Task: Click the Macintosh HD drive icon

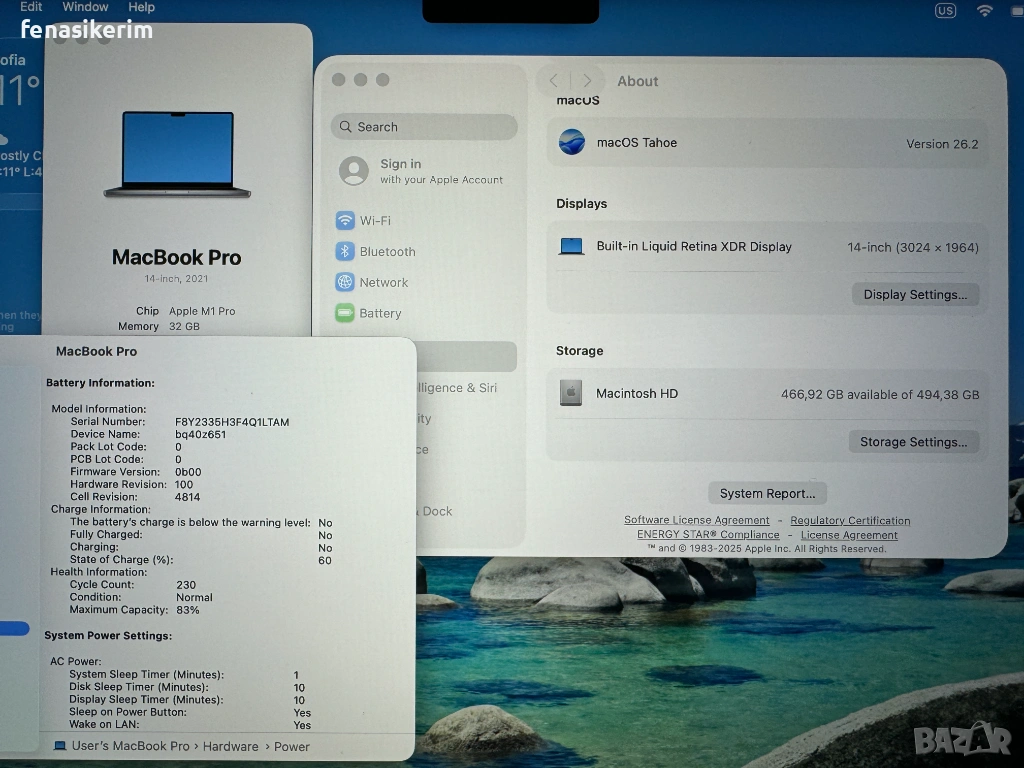Action: [x=571, y=394]
